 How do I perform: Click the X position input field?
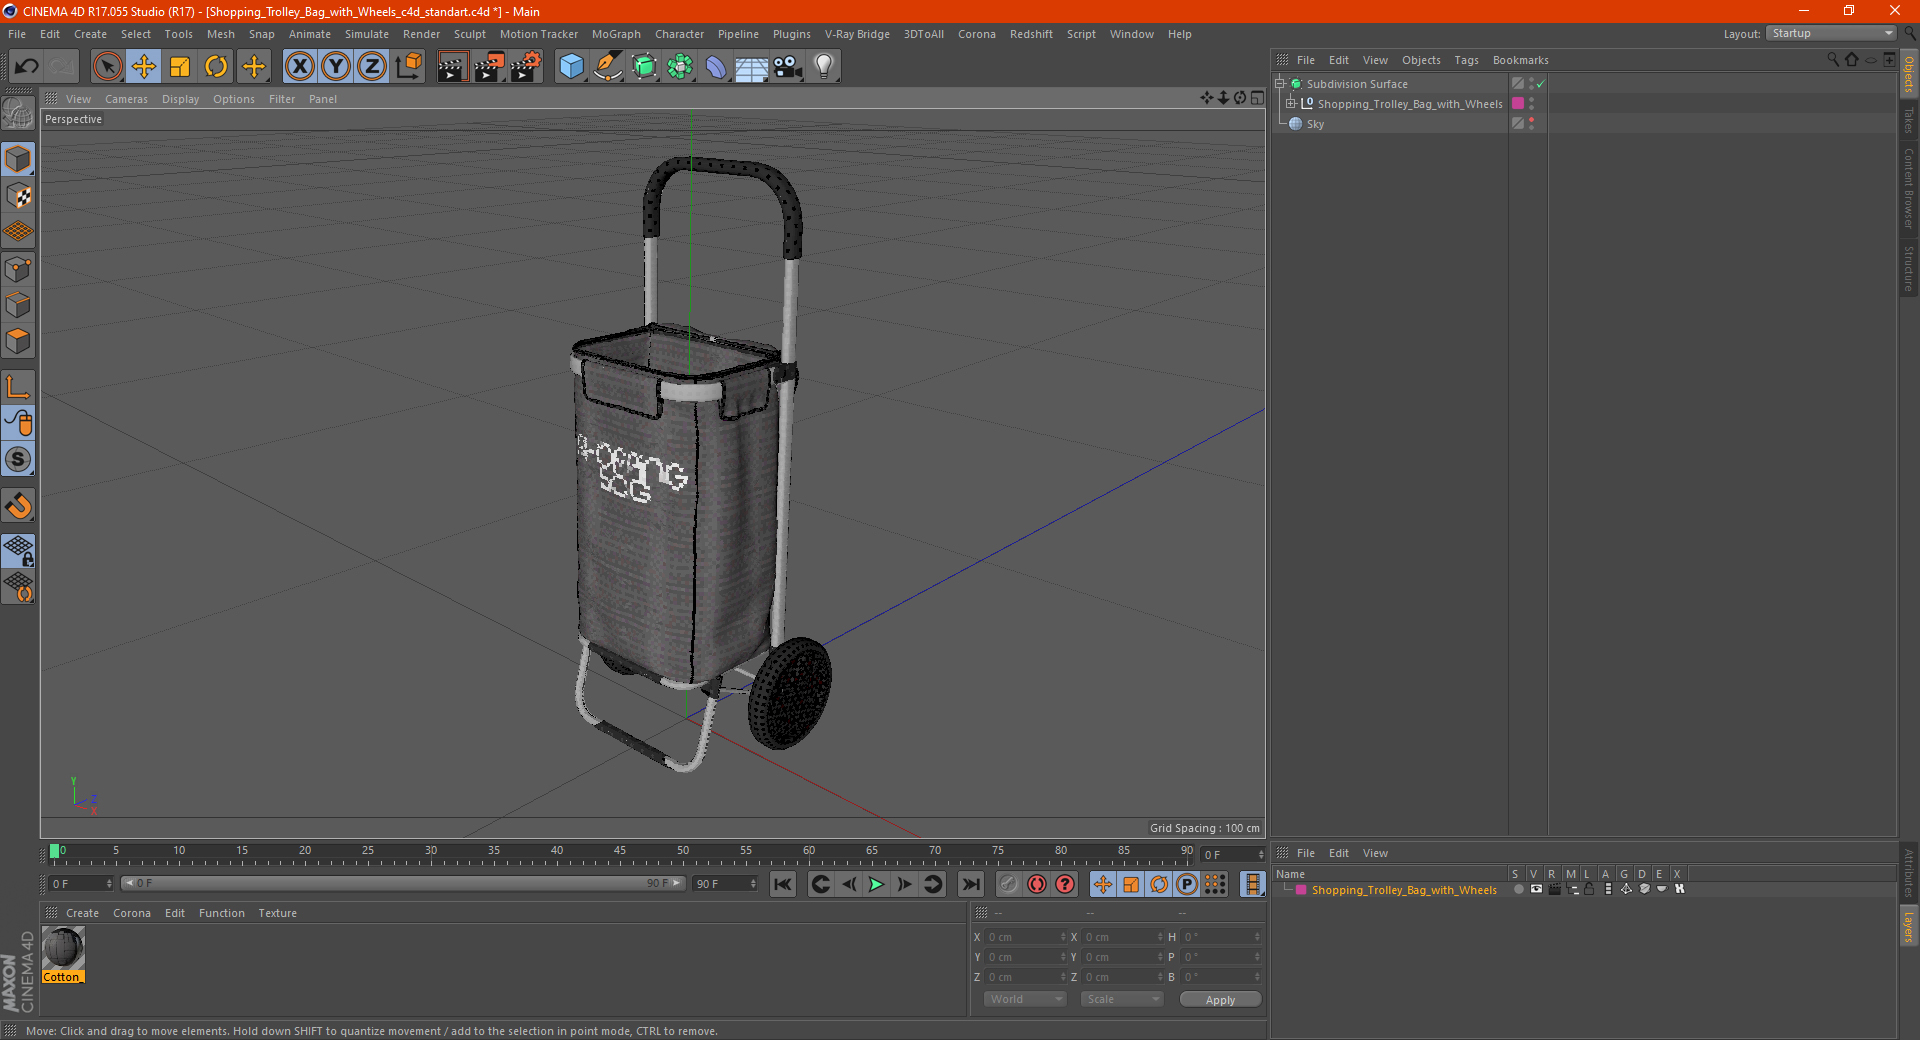coord(1026,937)
